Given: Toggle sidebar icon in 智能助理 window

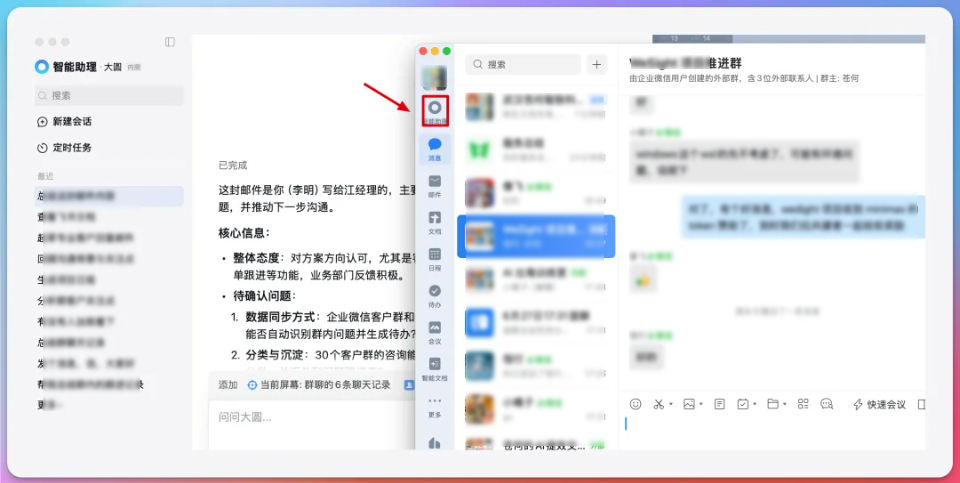Looking at the screenshot, I should click(170, 42).
